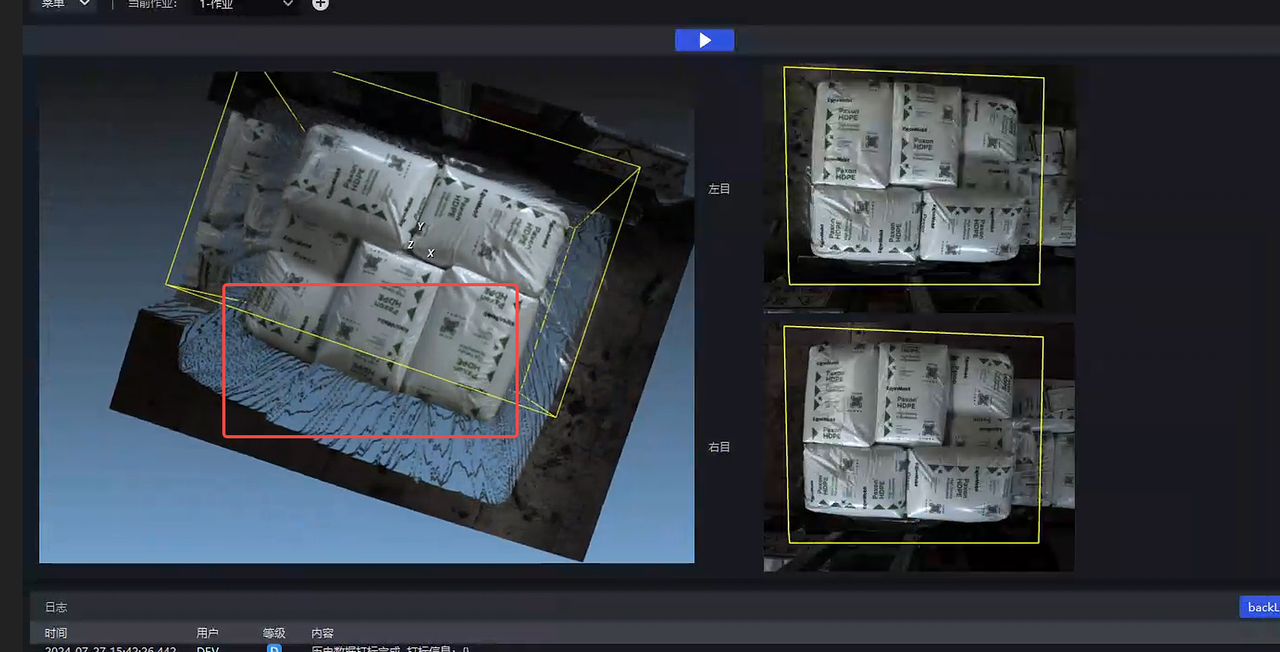Viewport: 1280px width, 652px height.
Task: Select the 日志 log panel header
Action: tap(56, 607)
